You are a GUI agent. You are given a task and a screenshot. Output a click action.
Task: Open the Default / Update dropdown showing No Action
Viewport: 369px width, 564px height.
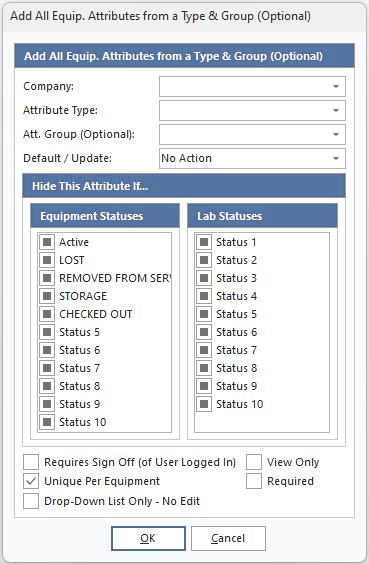tap(252, 158)
